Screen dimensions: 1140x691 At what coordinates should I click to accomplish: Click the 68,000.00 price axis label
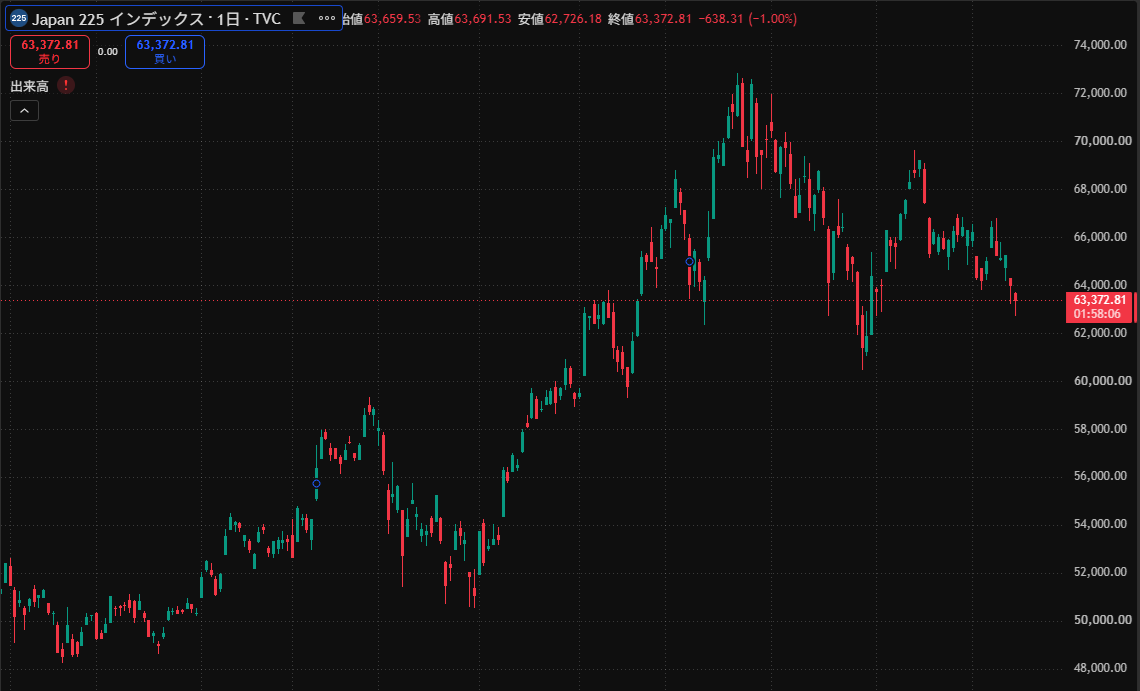1100,189
